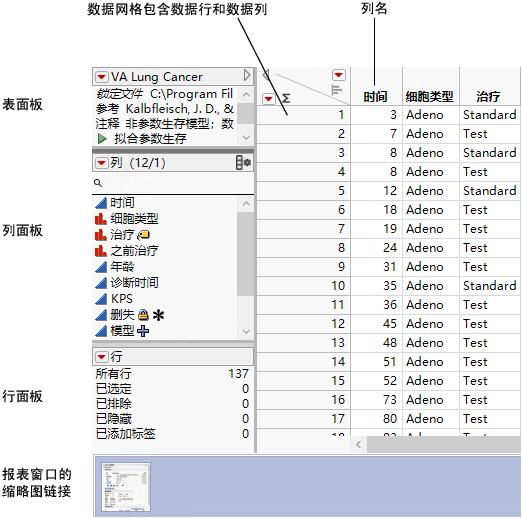Select the 删失 continuous column icon
Screen dimensions: 523x519
[101, 315]
